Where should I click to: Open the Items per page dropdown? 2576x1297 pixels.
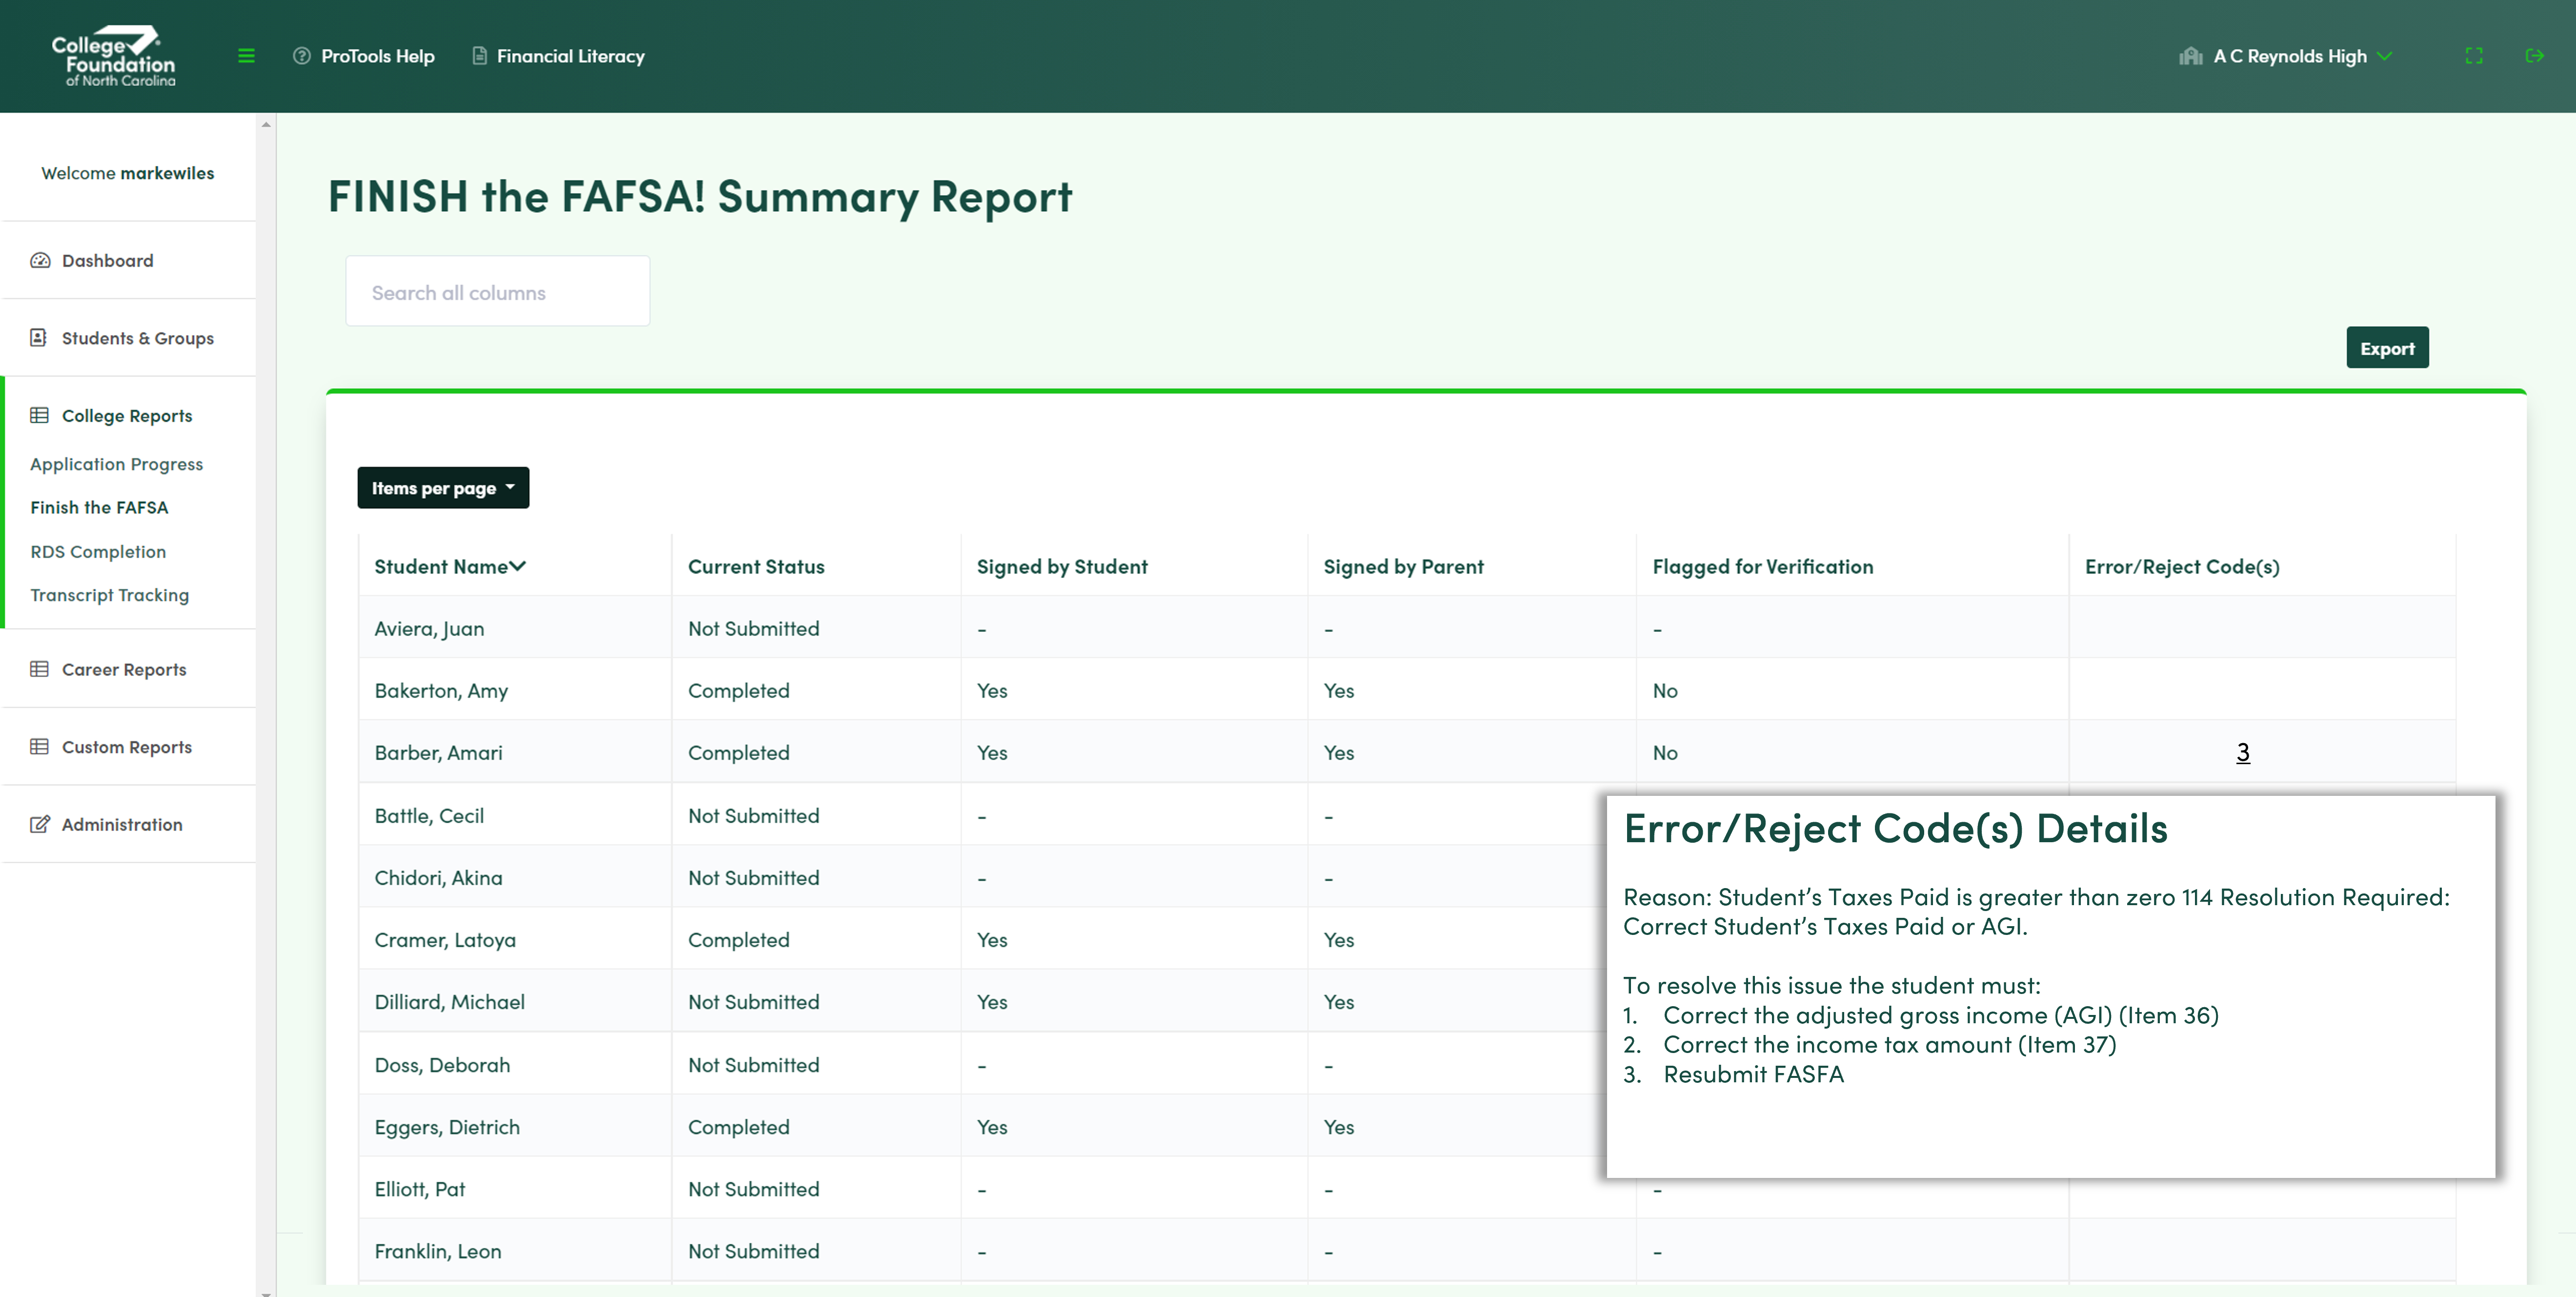[443, 488]
